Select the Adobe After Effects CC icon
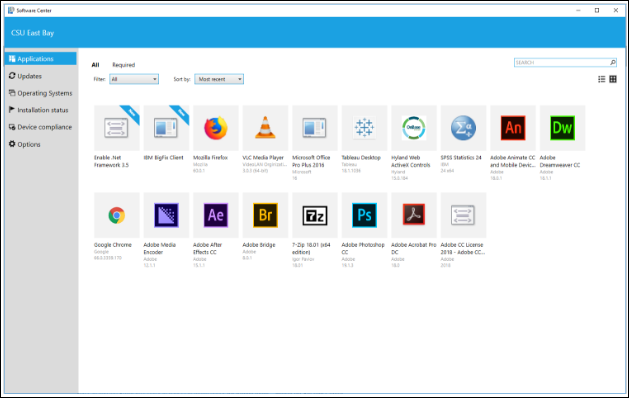This screenshot has height=398, width=629. pos(215,215)
